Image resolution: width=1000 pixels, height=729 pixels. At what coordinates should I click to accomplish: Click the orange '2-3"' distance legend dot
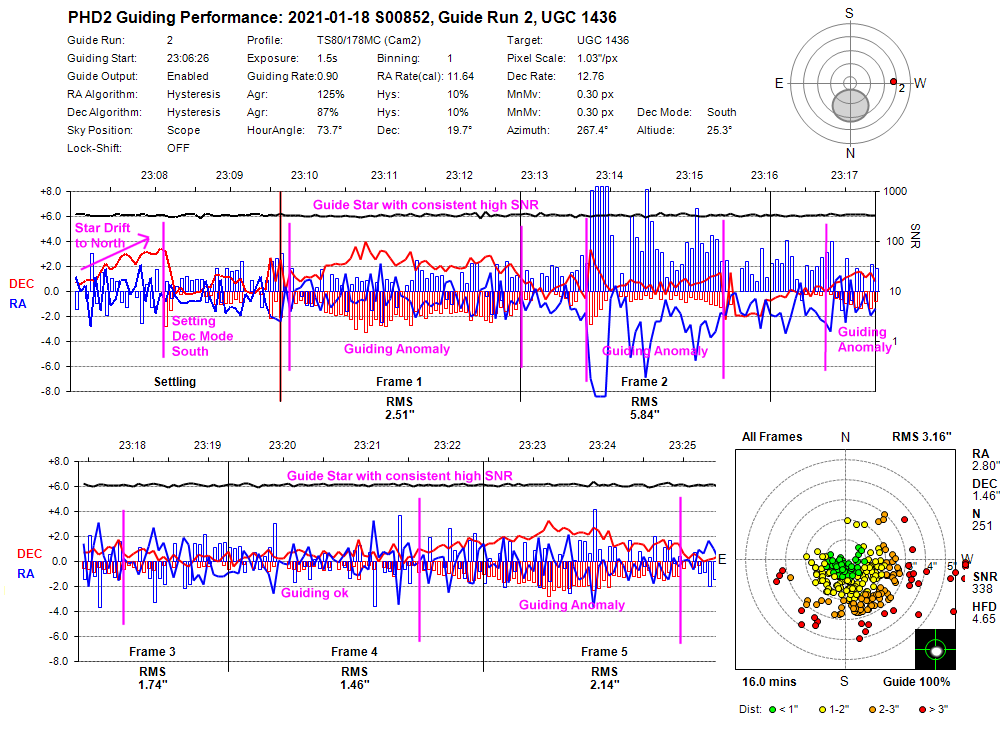point(872,709)
